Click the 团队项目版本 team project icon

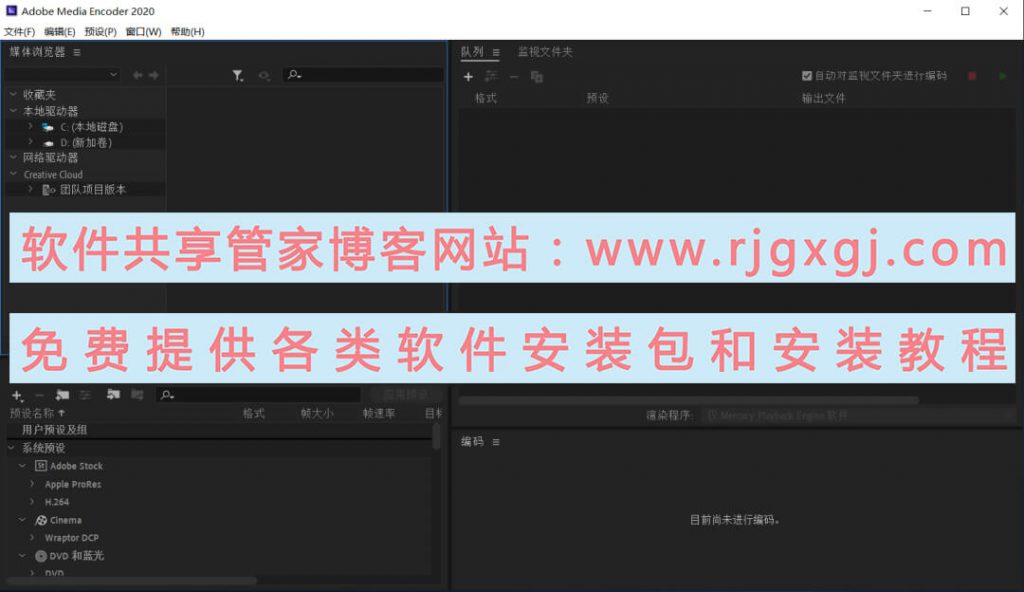pos(48,189)
